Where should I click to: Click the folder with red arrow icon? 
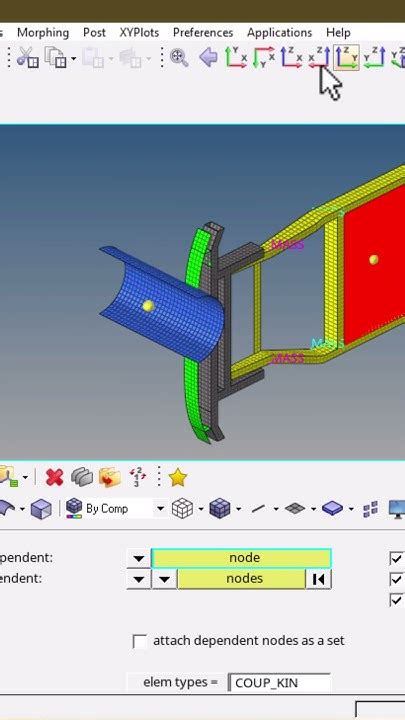coord(110,478)
